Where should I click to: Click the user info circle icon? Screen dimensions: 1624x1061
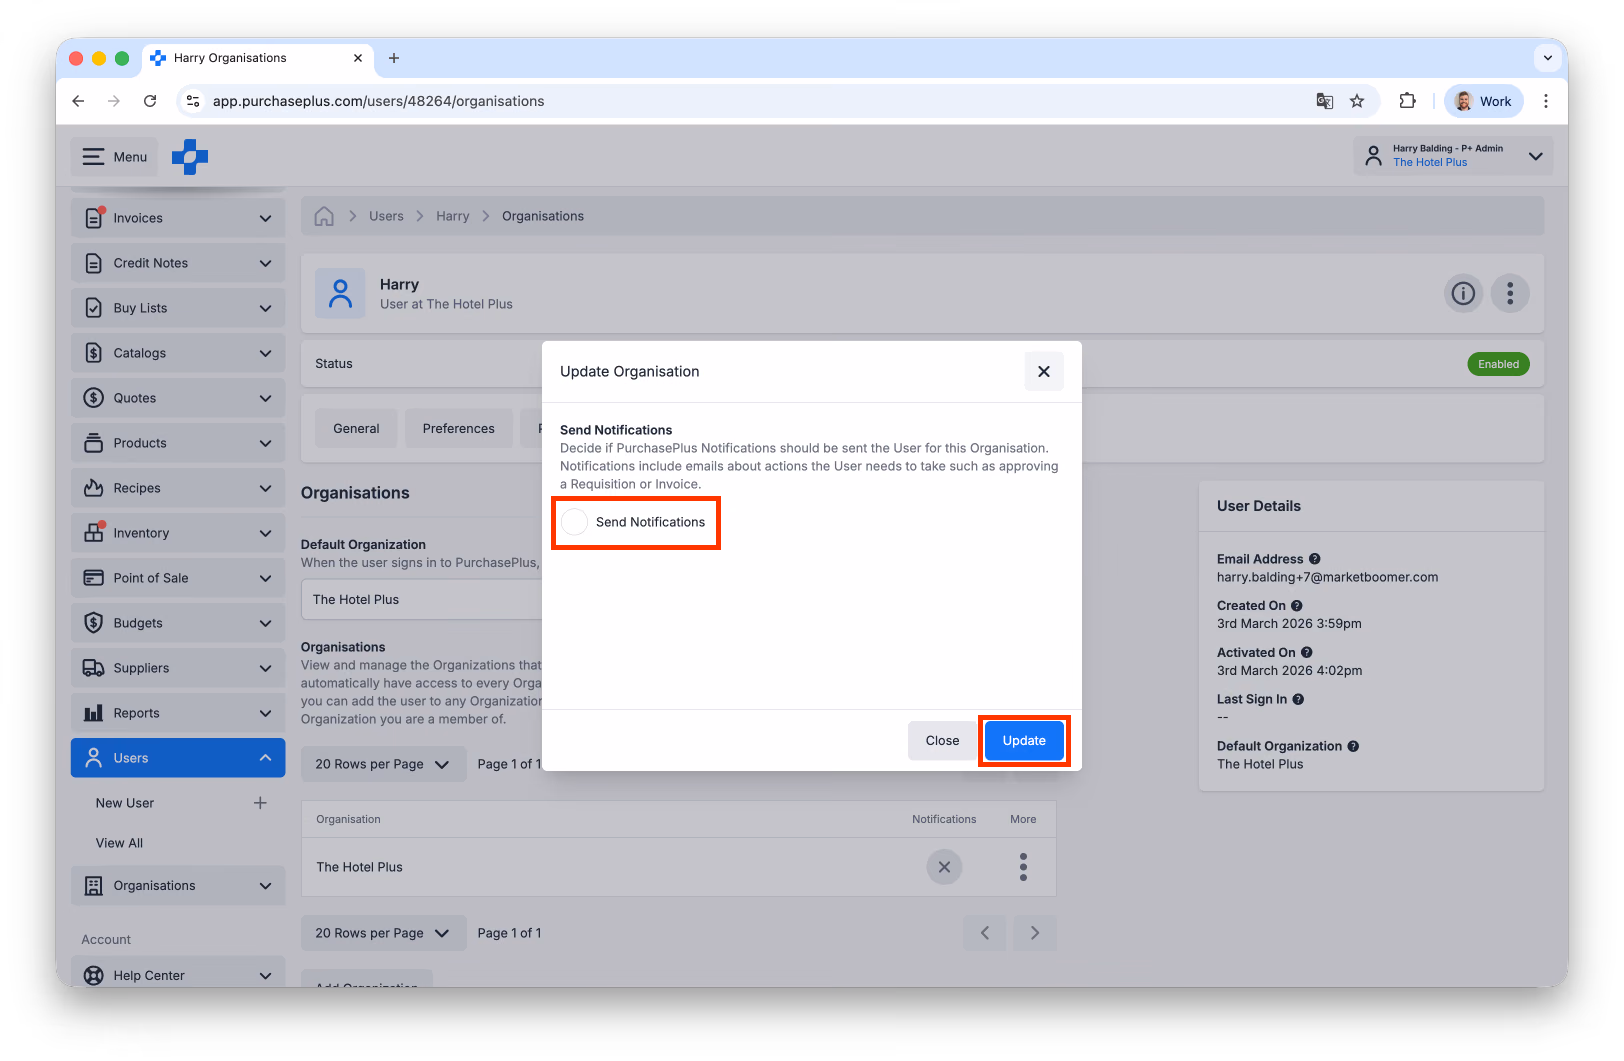[1463, 294]
